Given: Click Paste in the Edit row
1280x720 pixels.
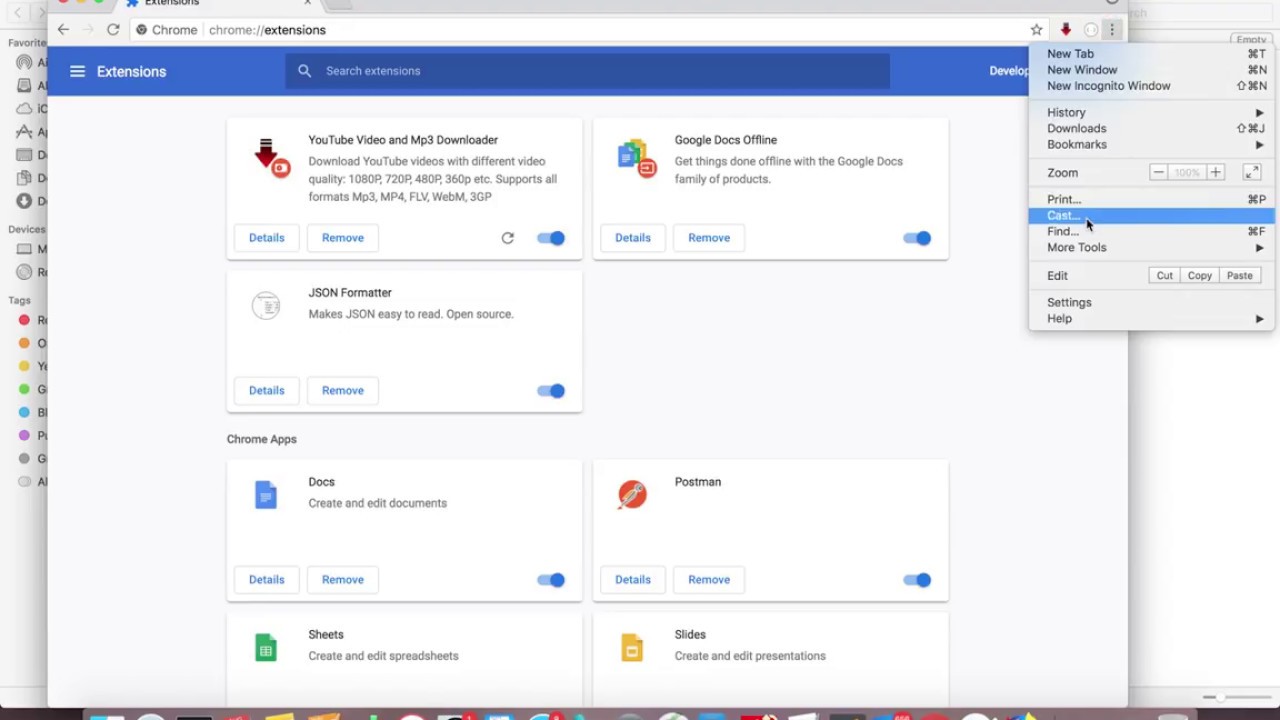Looking at the screenshot, I should 1240,276.
